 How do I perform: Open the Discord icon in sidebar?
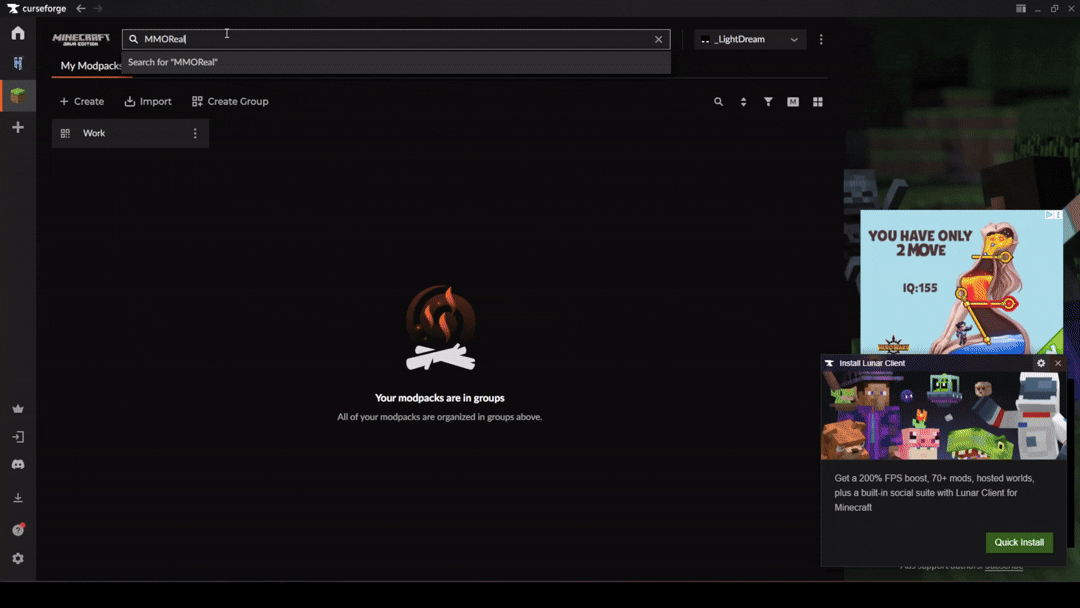tap(18, 465)
